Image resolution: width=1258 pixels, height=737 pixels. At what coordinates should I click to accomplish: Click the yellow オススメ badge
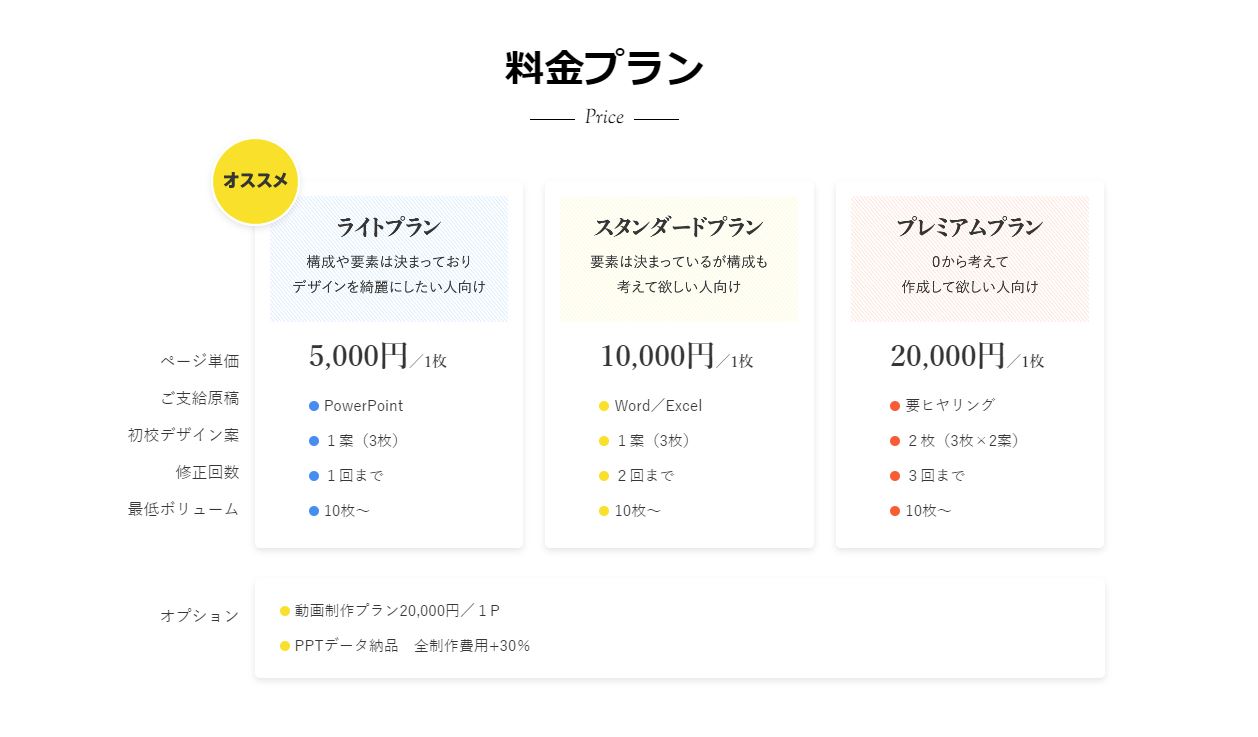coord(255,181)
